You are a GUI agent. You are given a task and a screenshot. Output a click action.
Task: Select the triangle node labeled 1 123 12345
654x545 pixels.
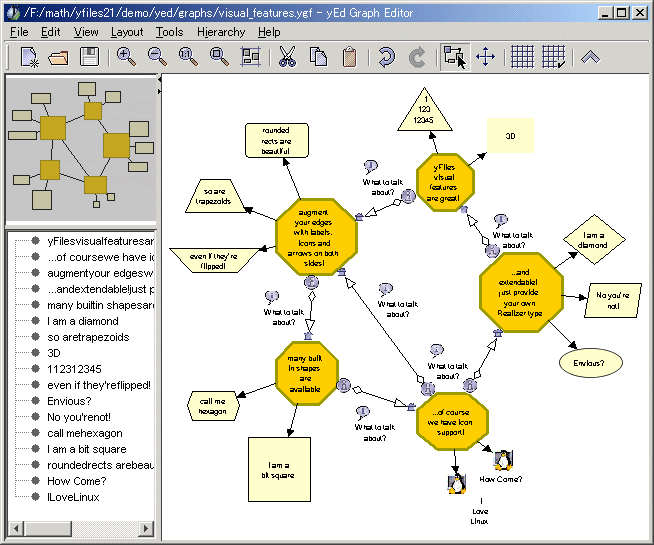(425, 113)
